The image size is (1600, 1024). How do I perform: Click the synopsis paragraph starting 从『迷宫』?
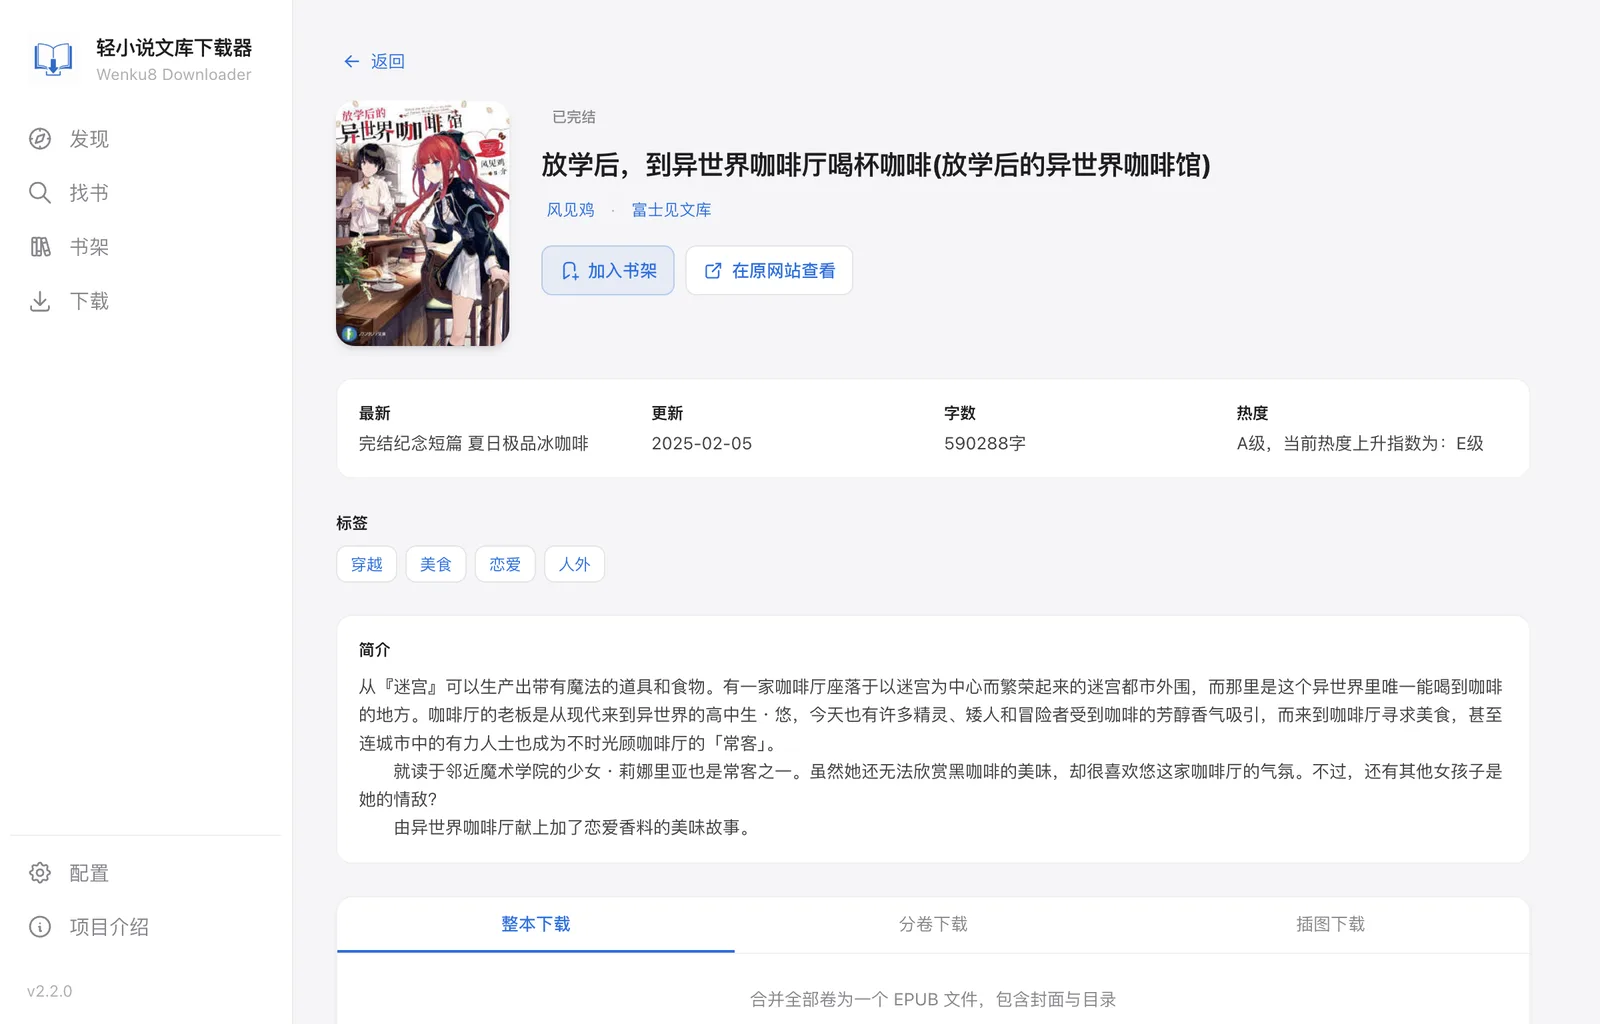coord(931,715)
